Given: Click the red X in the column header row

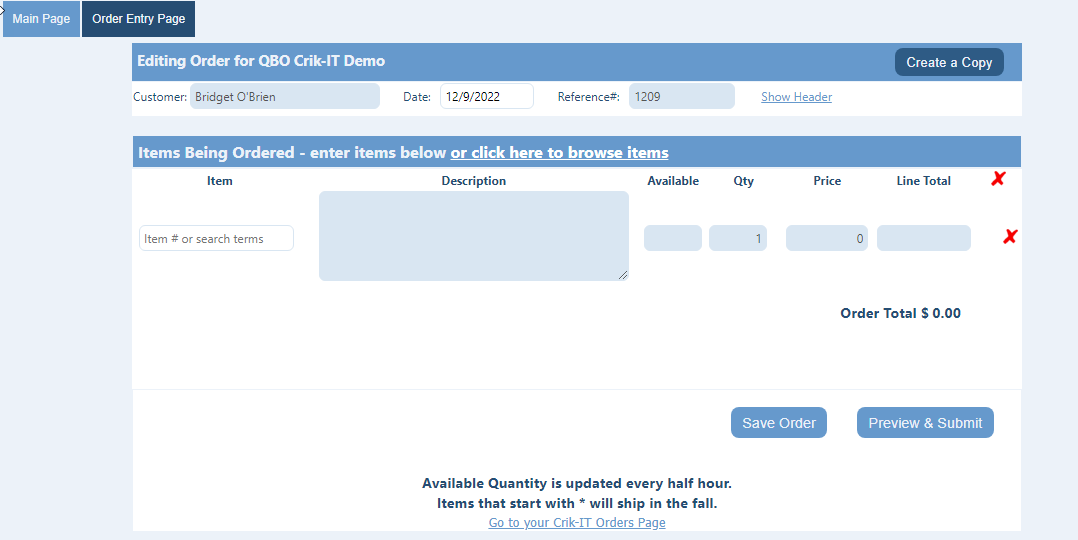Looking at the screenshot, I should (x=997, y=179).
